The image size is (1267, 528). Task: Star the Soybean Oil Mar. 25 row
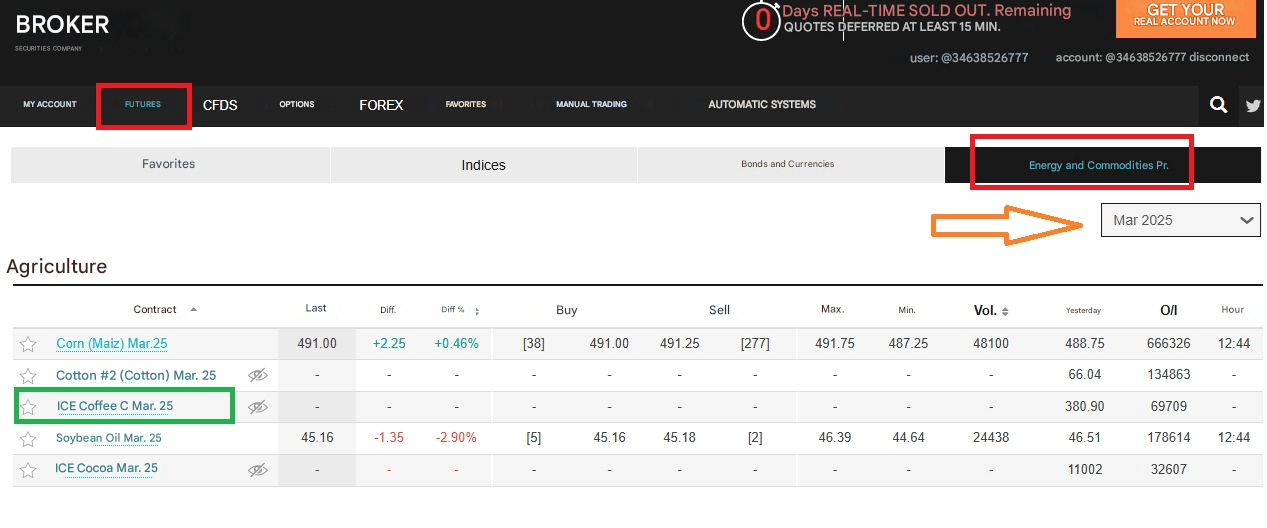click(28, 439)
